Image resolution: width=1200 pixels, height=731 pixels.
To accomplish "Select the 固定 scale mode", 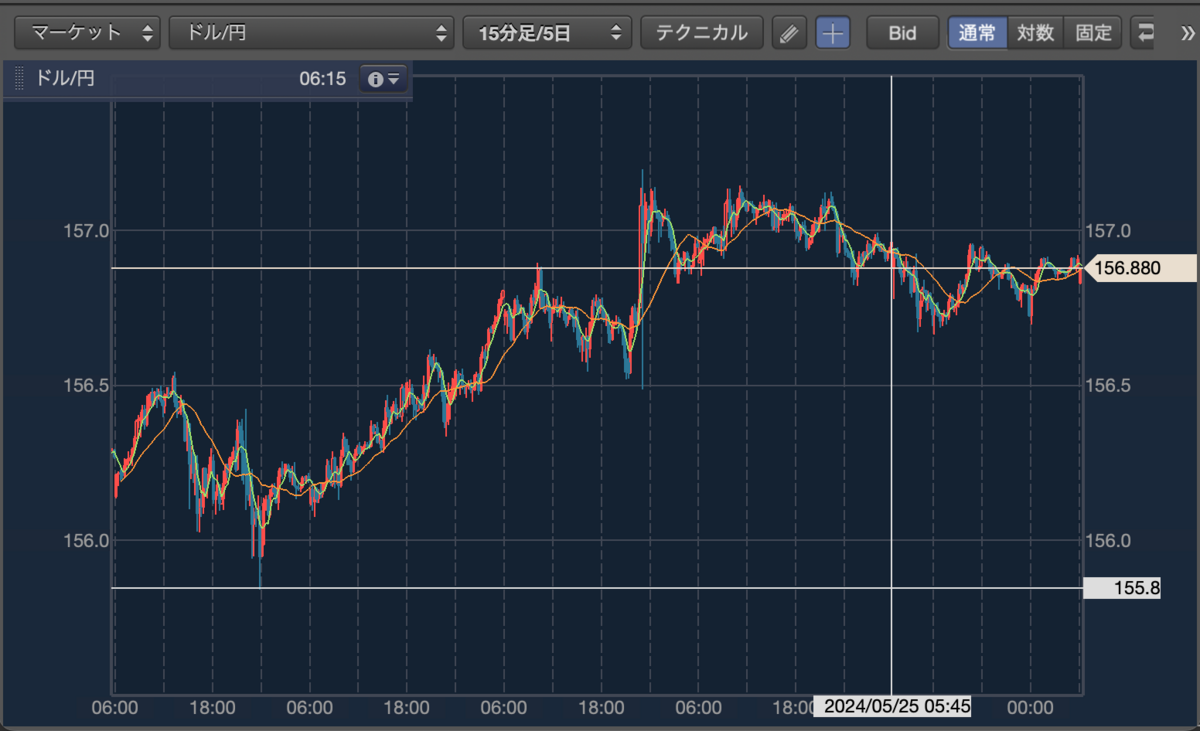I will pos(1093,33).
